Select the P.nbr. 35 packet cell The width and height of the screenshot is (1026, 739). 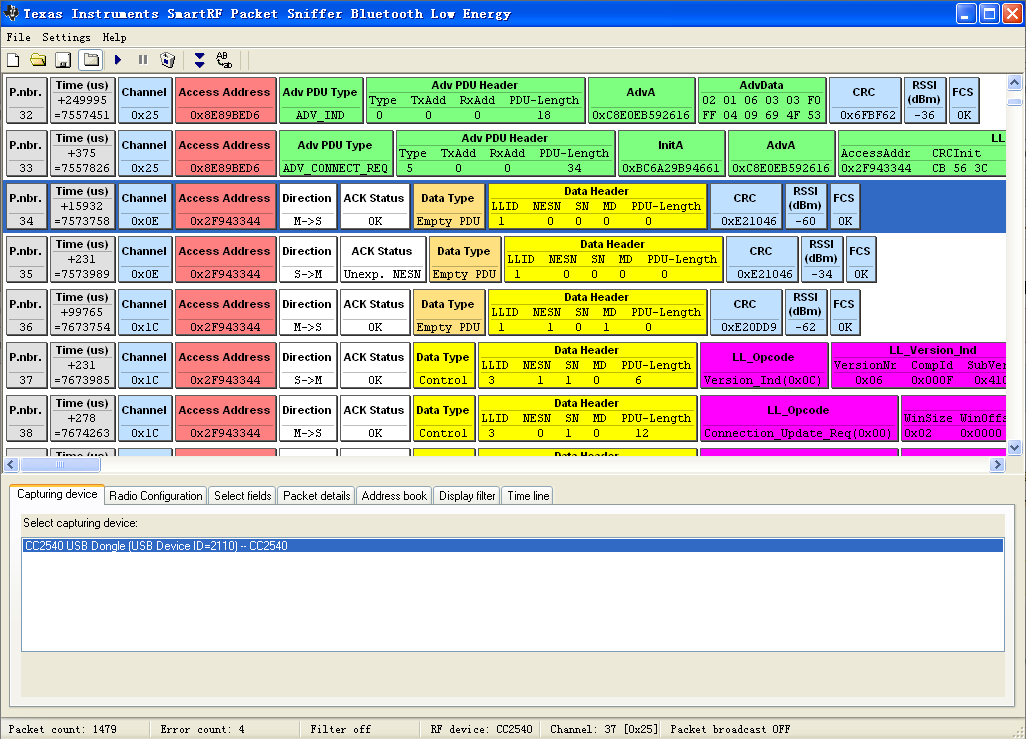[x=26, y=259]
